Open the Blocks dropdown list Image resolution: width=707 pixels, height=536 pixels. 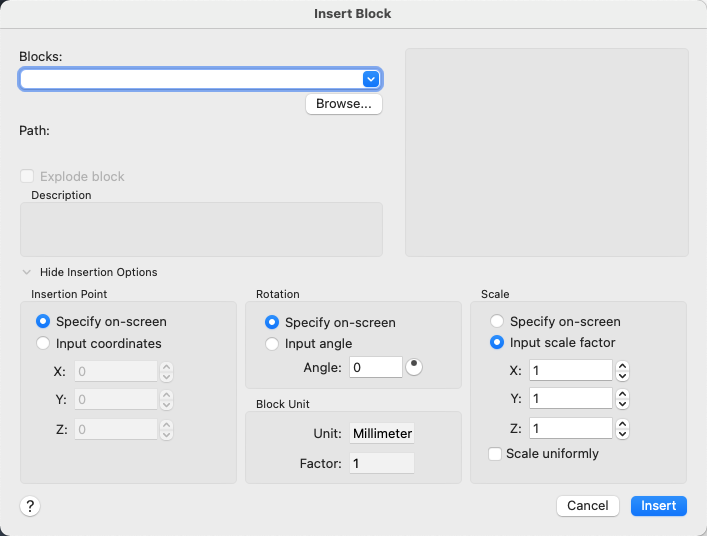tap(370, 79)
